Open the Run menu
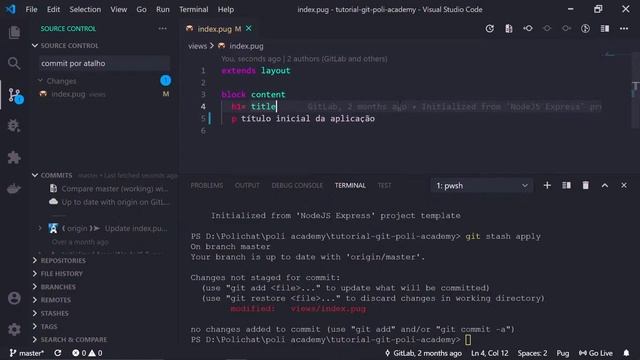Image resolution: width=640 pixels, height=360 pixels. click(x=162, y=9)
